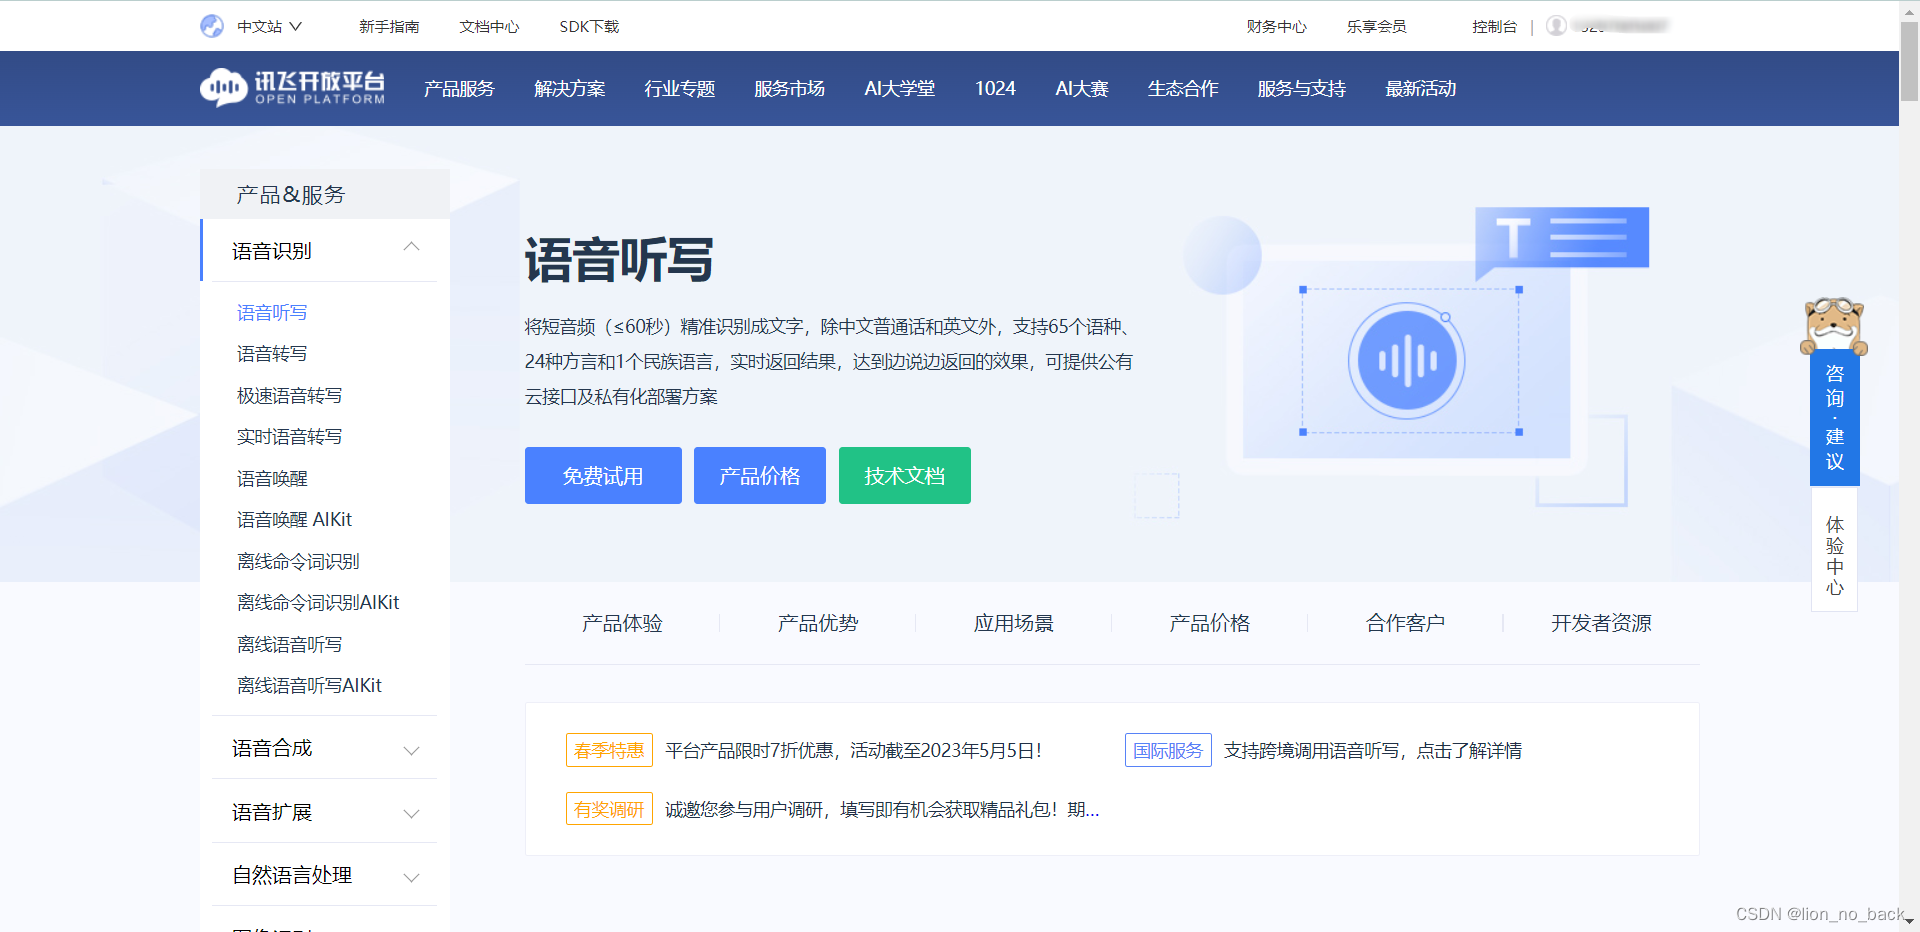Click the blue 产品价格 button
1920x932 pixels.
pos(760,476)
